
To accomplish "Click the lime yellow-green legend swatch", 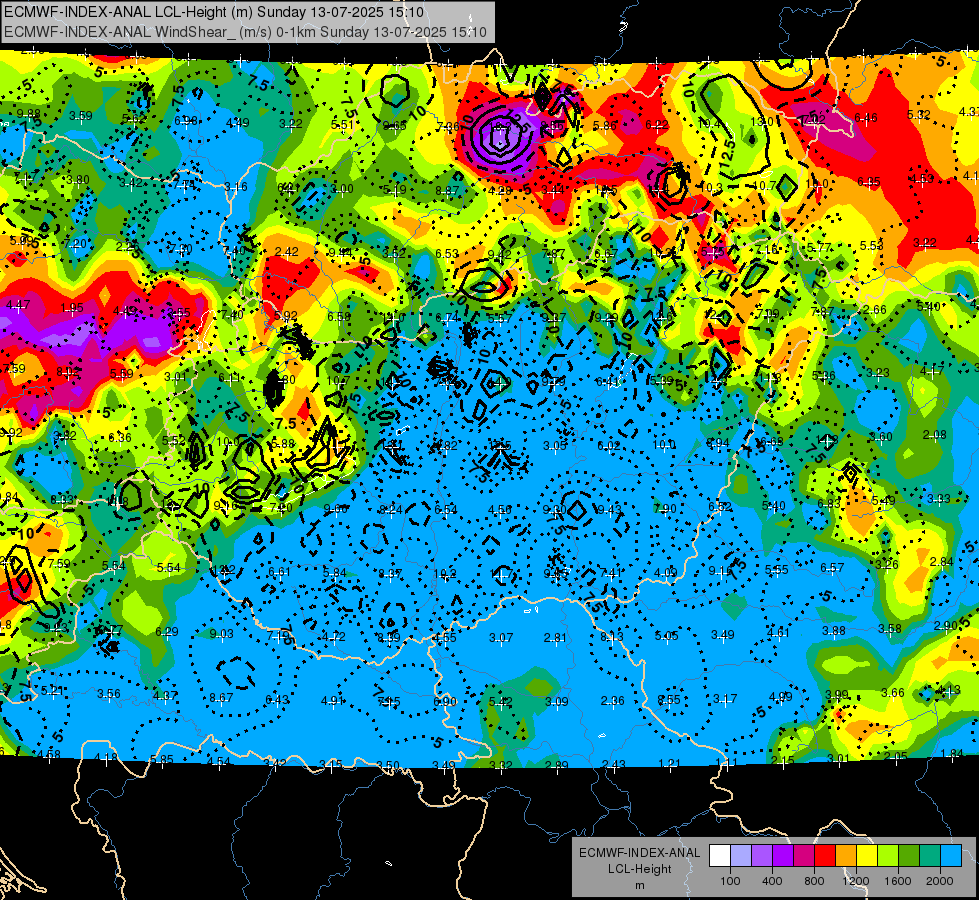I will pos(888,856).
